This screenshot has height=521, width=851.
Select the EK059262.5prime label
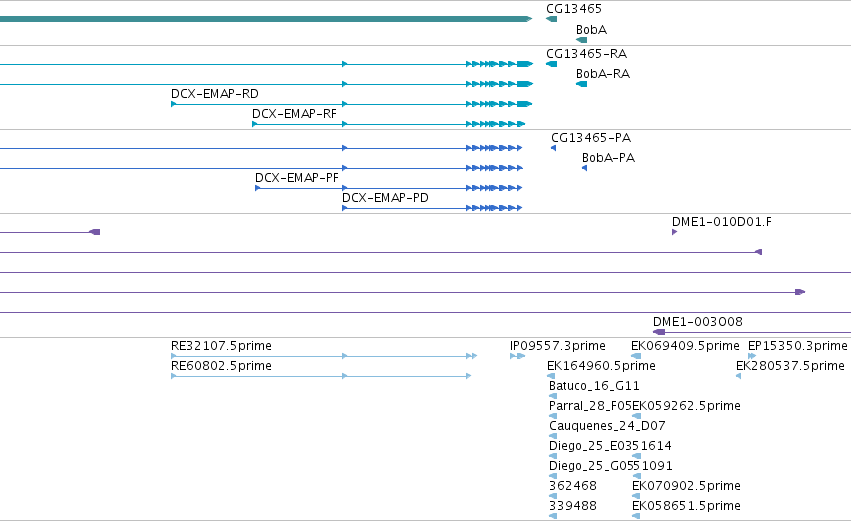pyautogui.click(x=686, y=406)
